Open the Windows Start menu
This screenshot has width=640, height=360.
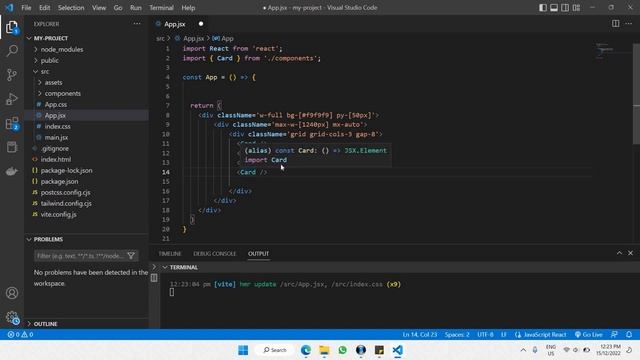point(243,350)
